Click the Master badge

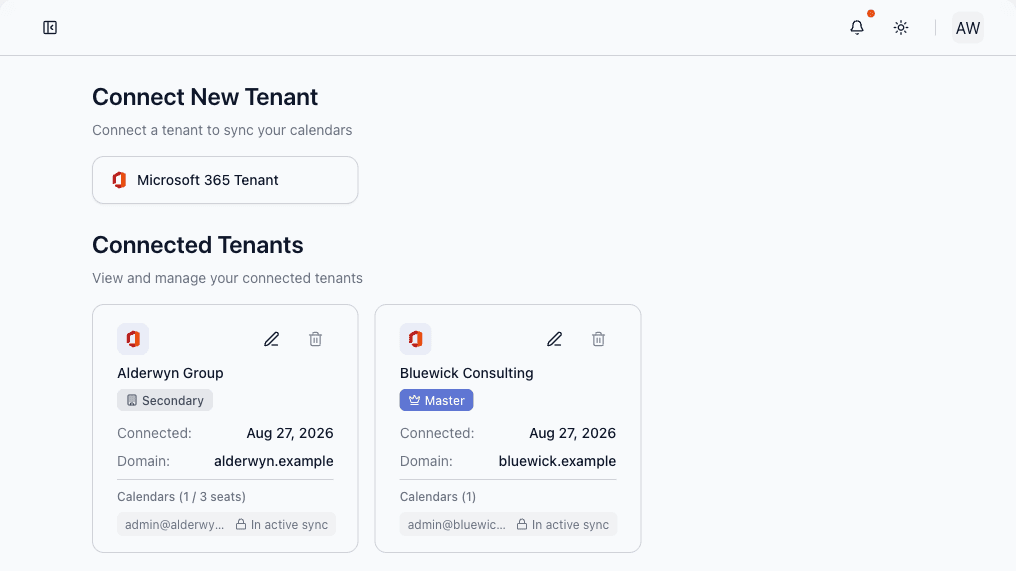(436, 401)
